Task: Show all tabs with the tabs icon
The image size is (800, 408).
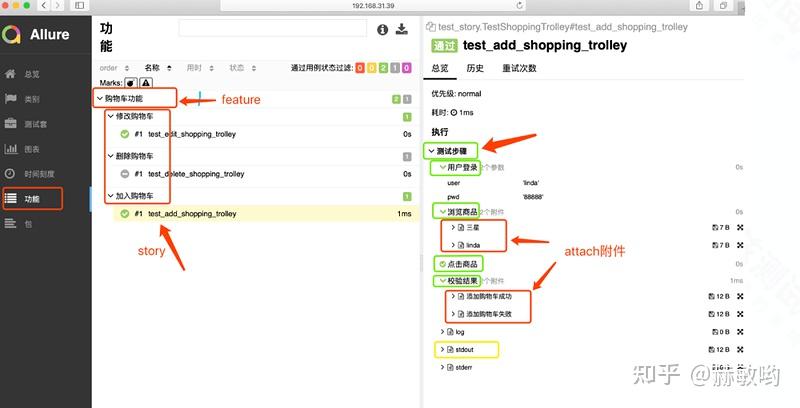Action: pos(723,5)
